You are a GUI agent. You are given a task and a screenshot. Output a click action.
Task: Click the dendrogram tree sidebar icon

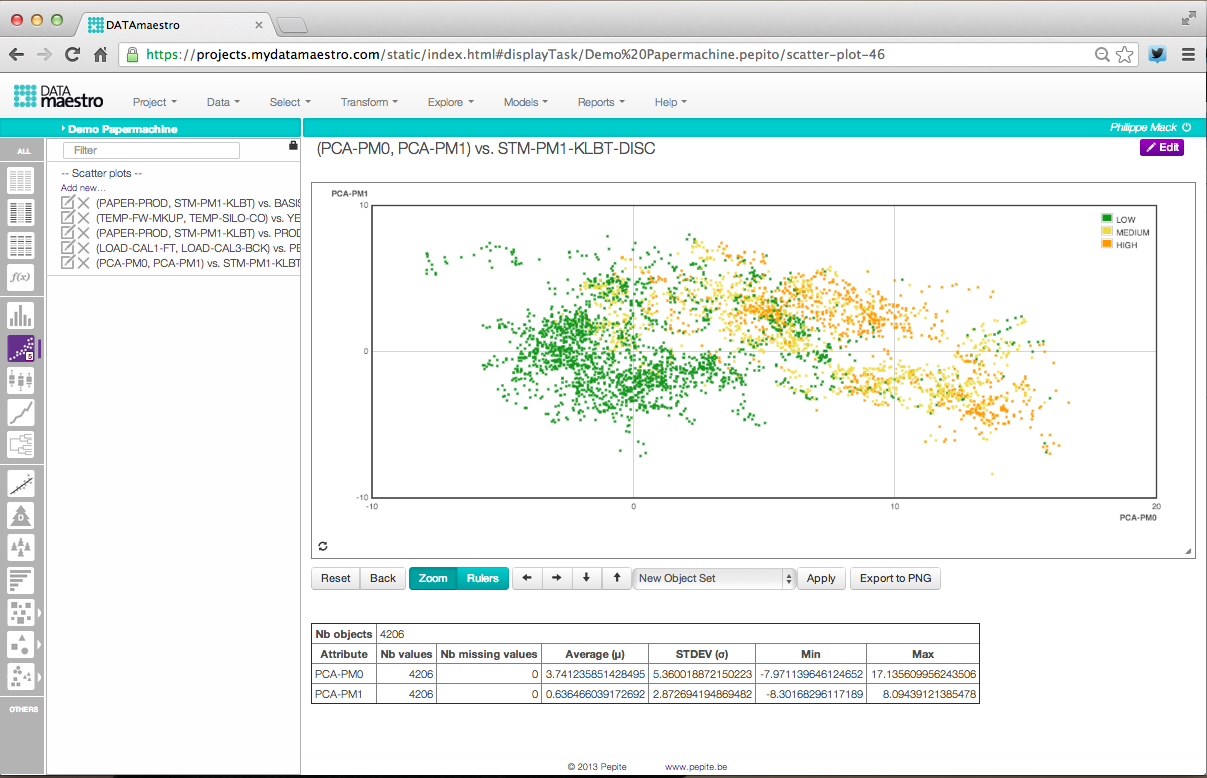21,444
